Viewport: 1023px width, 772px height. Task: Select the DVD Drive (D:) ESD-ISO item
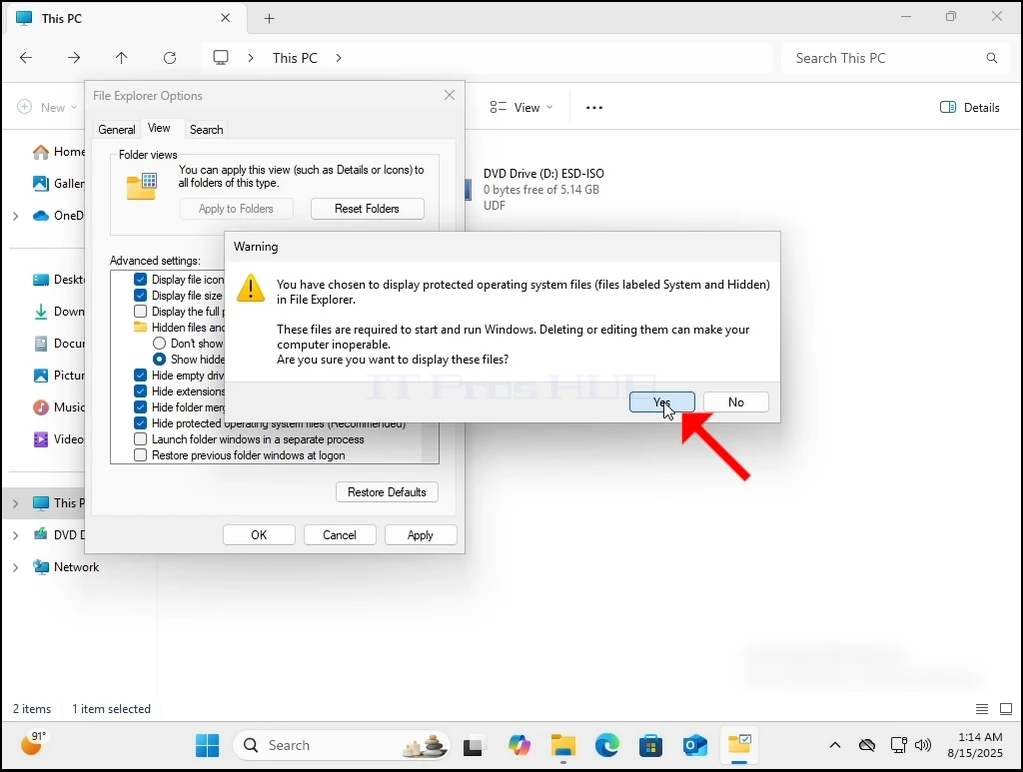coord(543,189)
